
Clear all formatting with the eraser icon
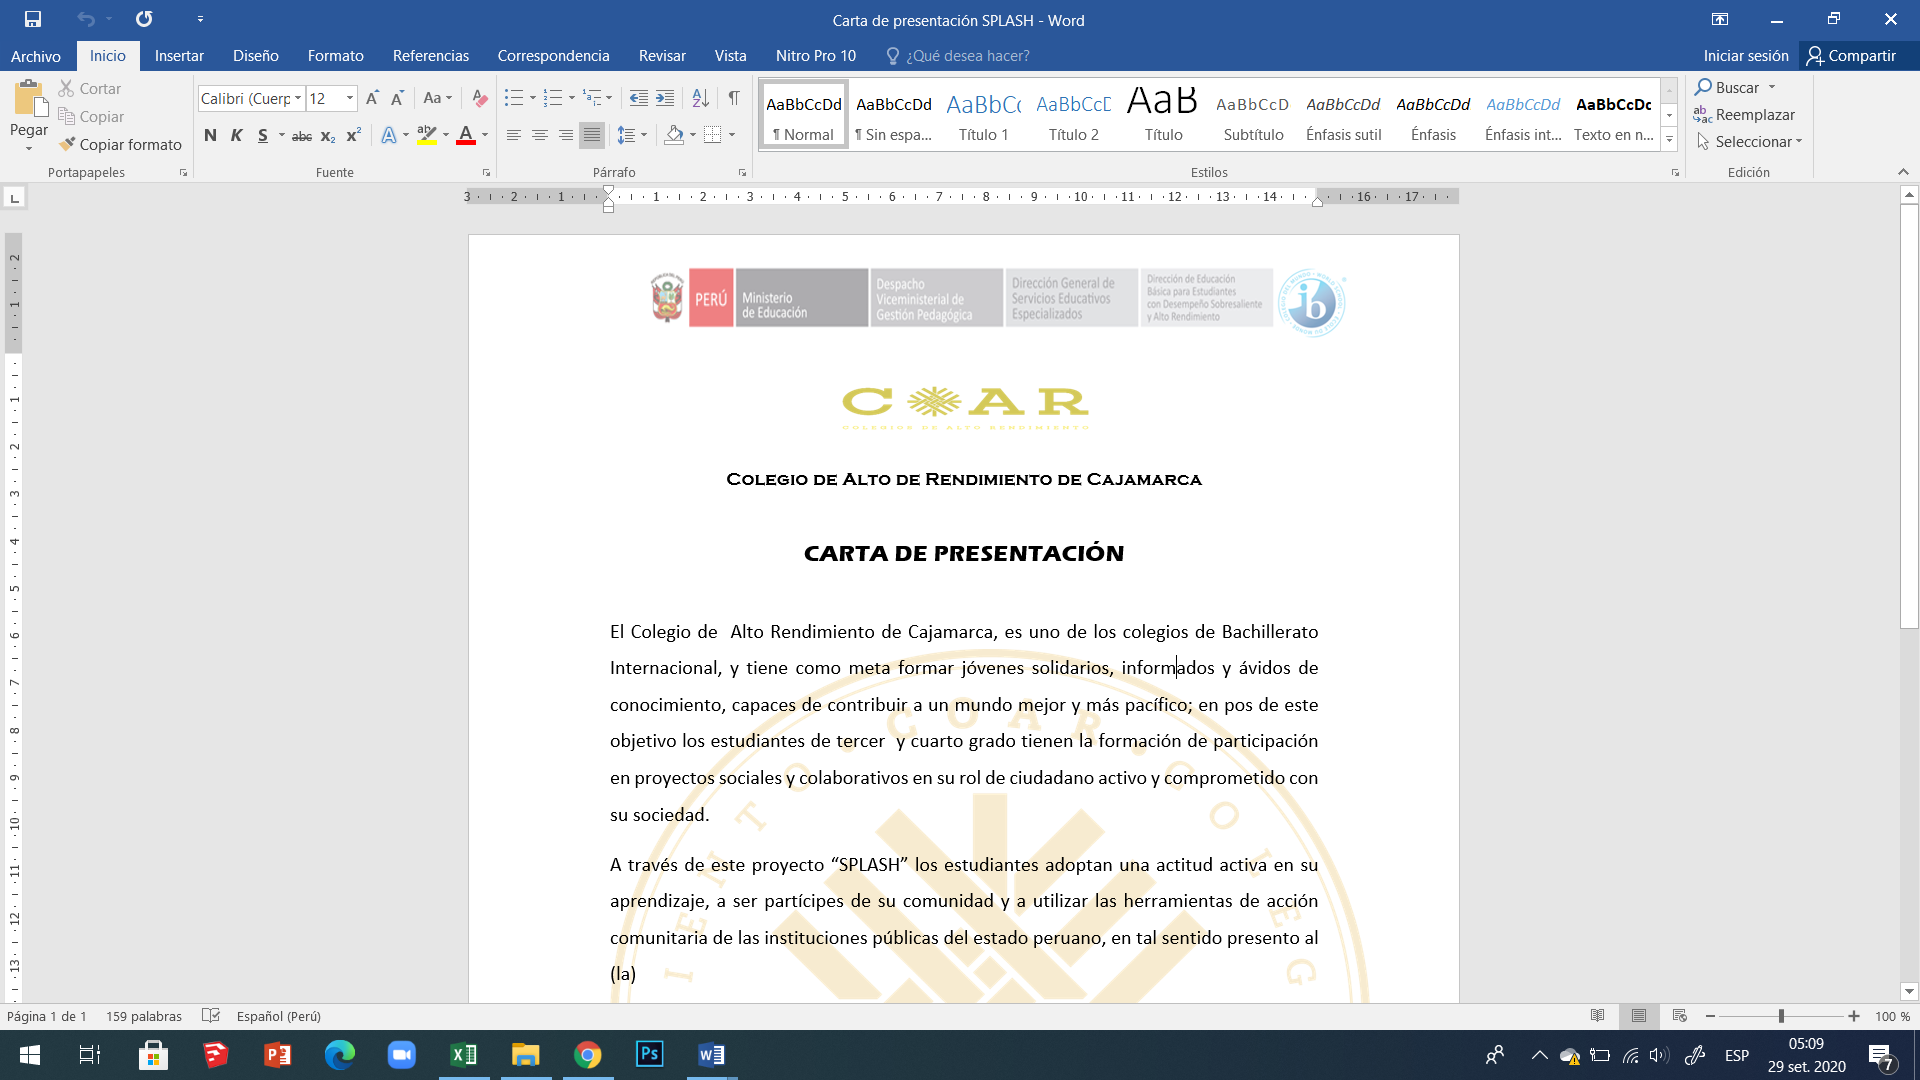(x=480, y=98)
